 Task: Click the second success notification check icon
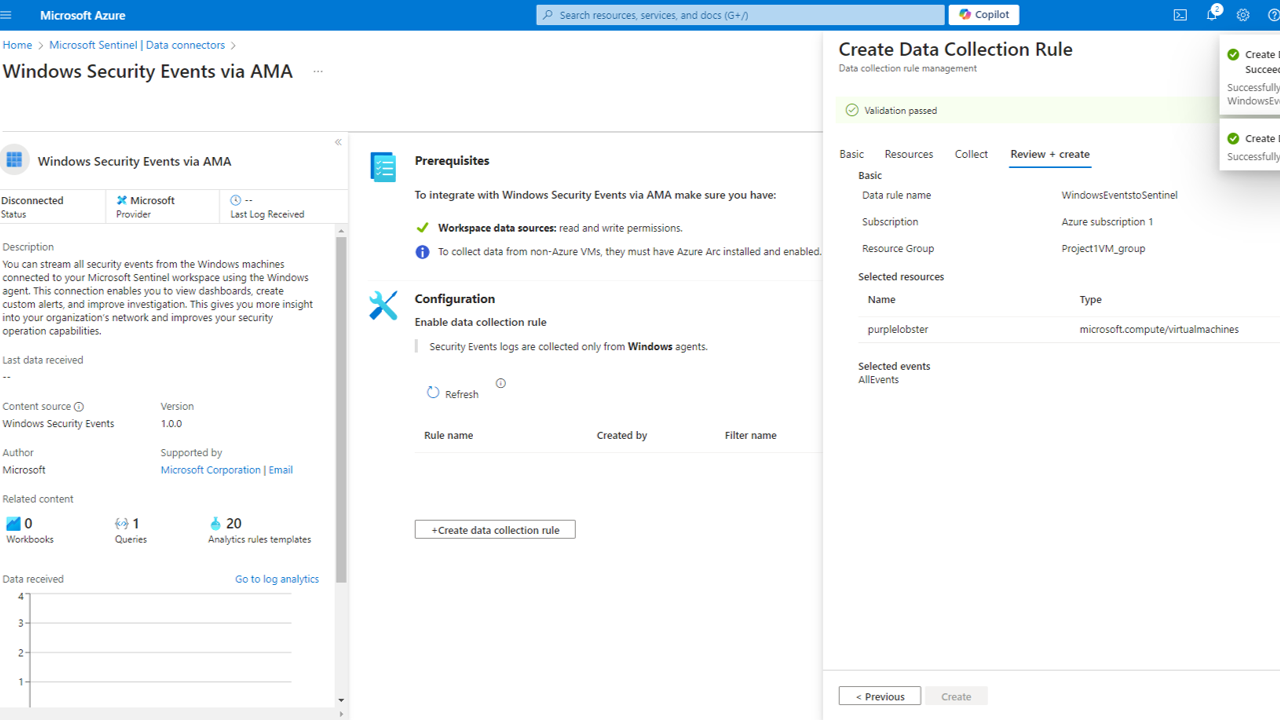1233,139
